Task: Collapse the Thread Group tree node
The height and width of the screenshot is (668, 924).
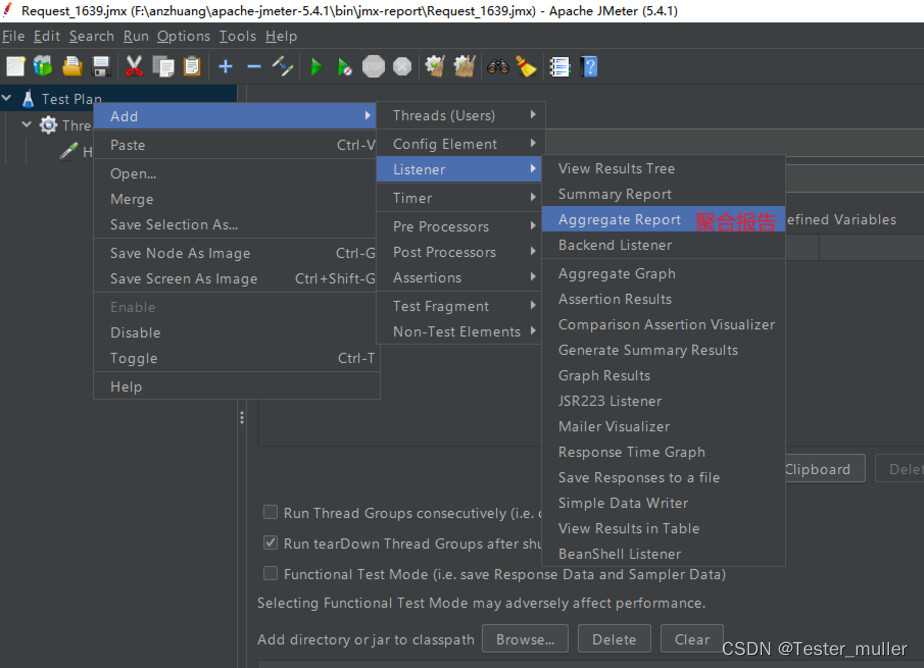Action: point(27,124)
